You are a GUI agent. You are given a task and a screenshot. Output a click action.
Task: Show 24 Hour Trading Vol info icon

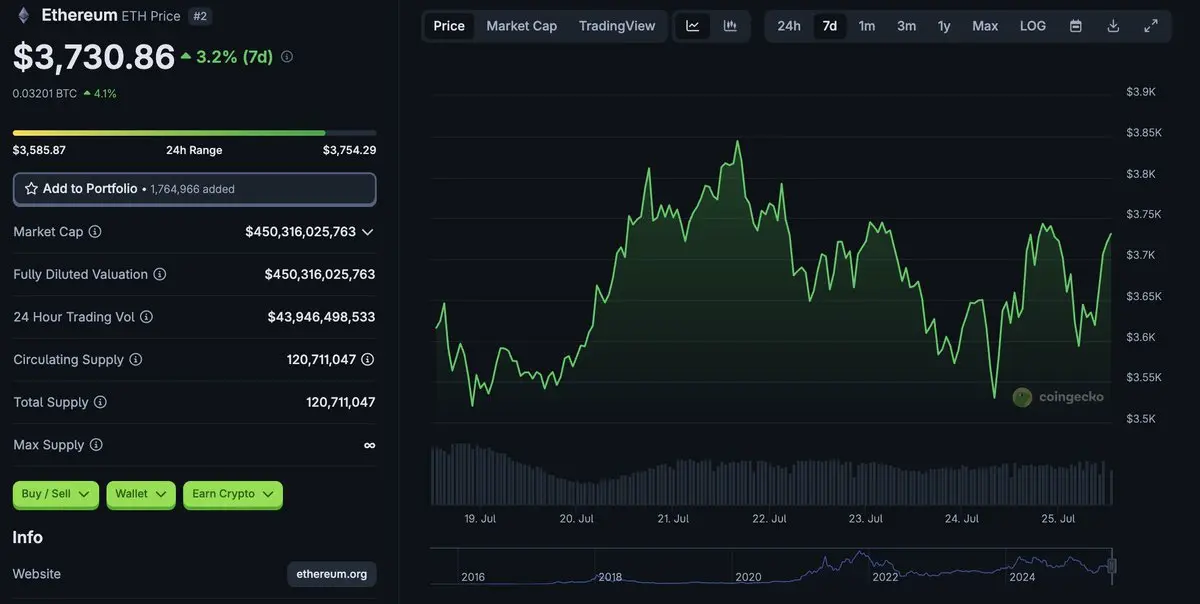click(146, 317)
